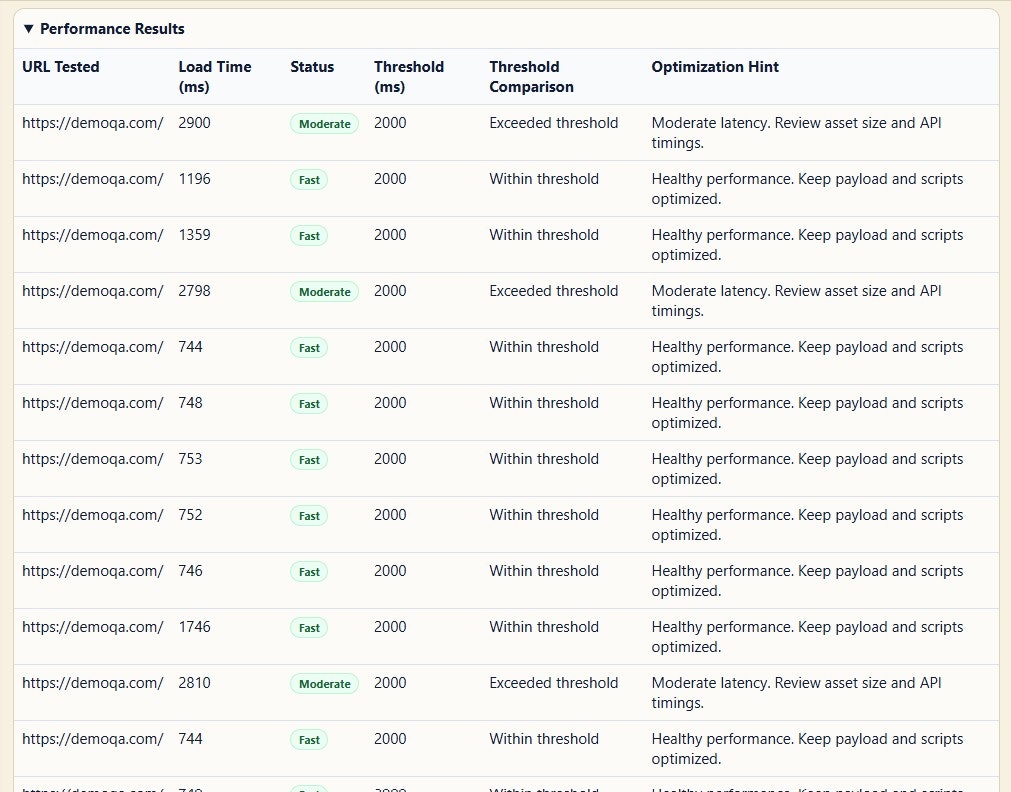
Task: Sort the table by URL Tested column
Action: (61, 67)
